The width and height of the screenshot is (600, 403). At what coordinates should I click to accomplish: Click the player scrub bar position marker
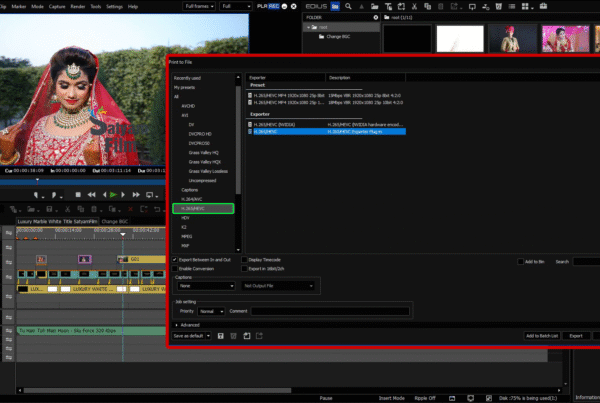point(37,180)
